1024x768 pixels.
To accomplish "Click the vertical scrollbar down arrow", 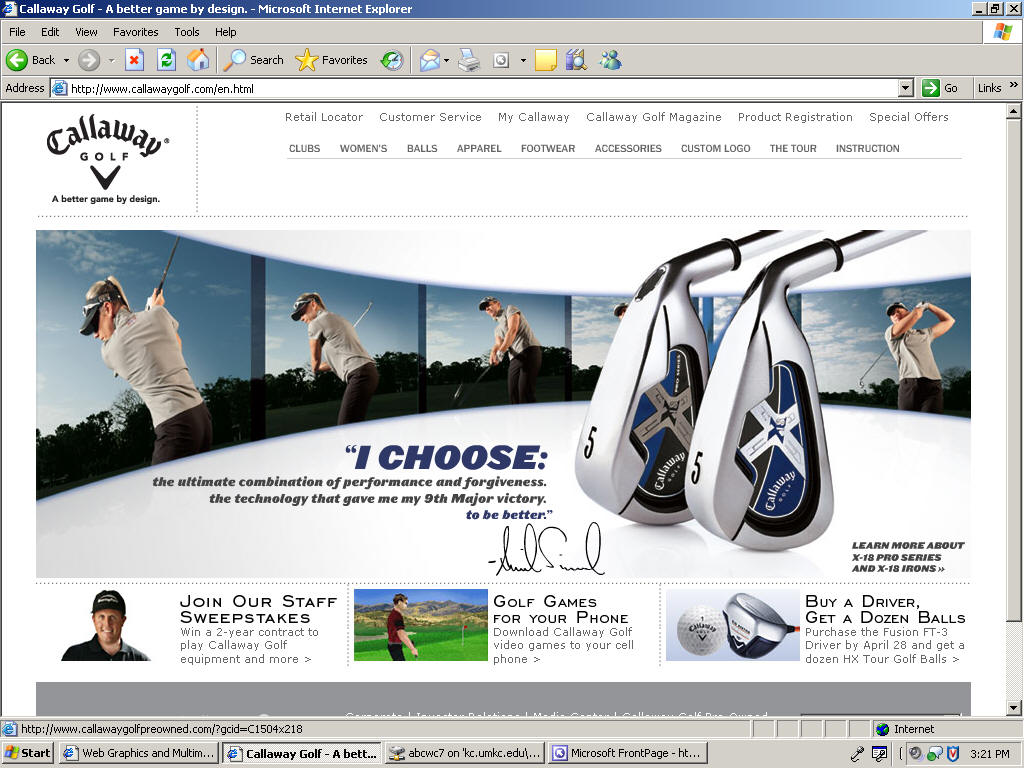I will (1014, 707).
